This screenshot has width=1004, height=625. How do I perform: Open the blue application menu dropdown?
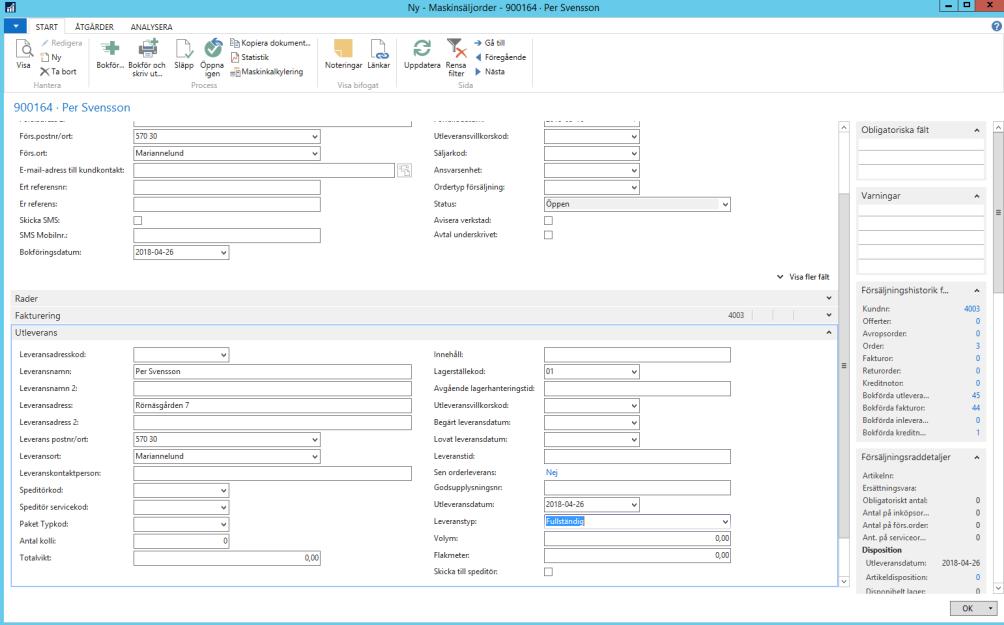point(15,26)
